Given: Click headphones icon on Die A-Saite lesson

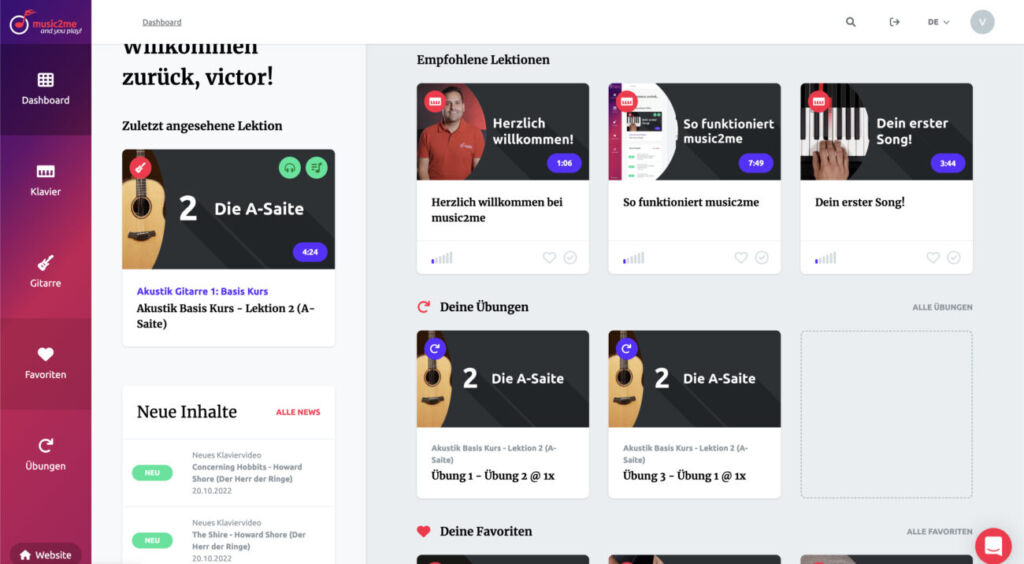Looking at the screenshot, I should click(289, 168).
